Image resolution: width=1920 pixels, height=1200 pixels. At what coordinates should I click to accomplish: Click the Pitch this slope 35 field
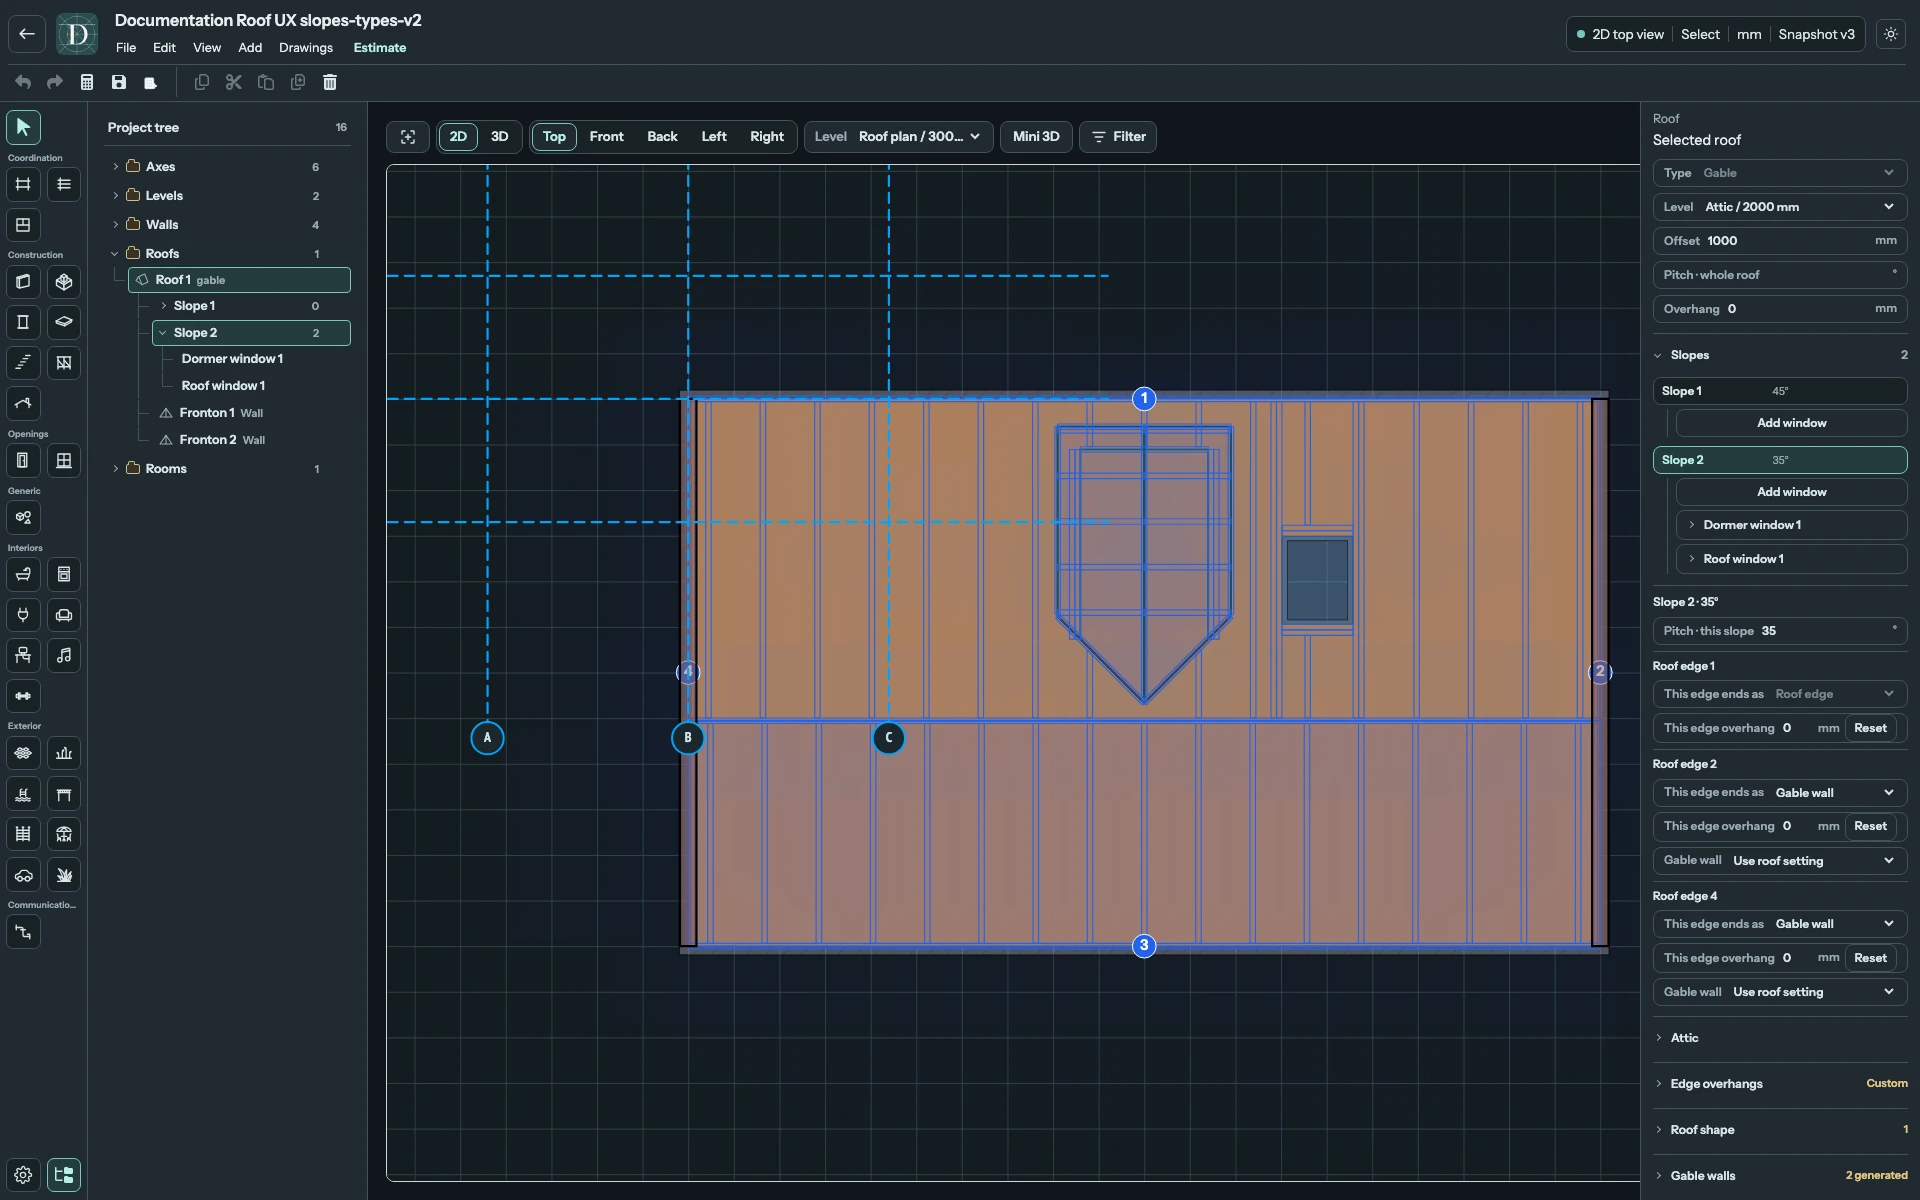tap(1779, 631)
